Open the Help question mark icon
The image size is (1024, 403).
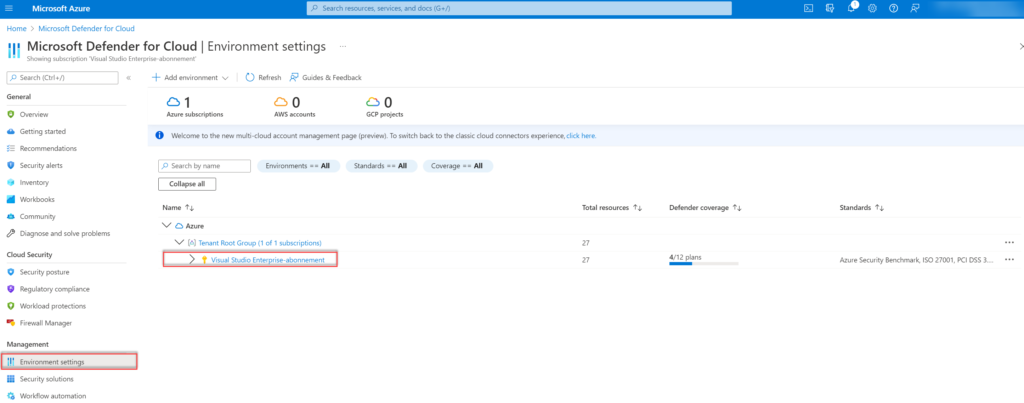893,8
